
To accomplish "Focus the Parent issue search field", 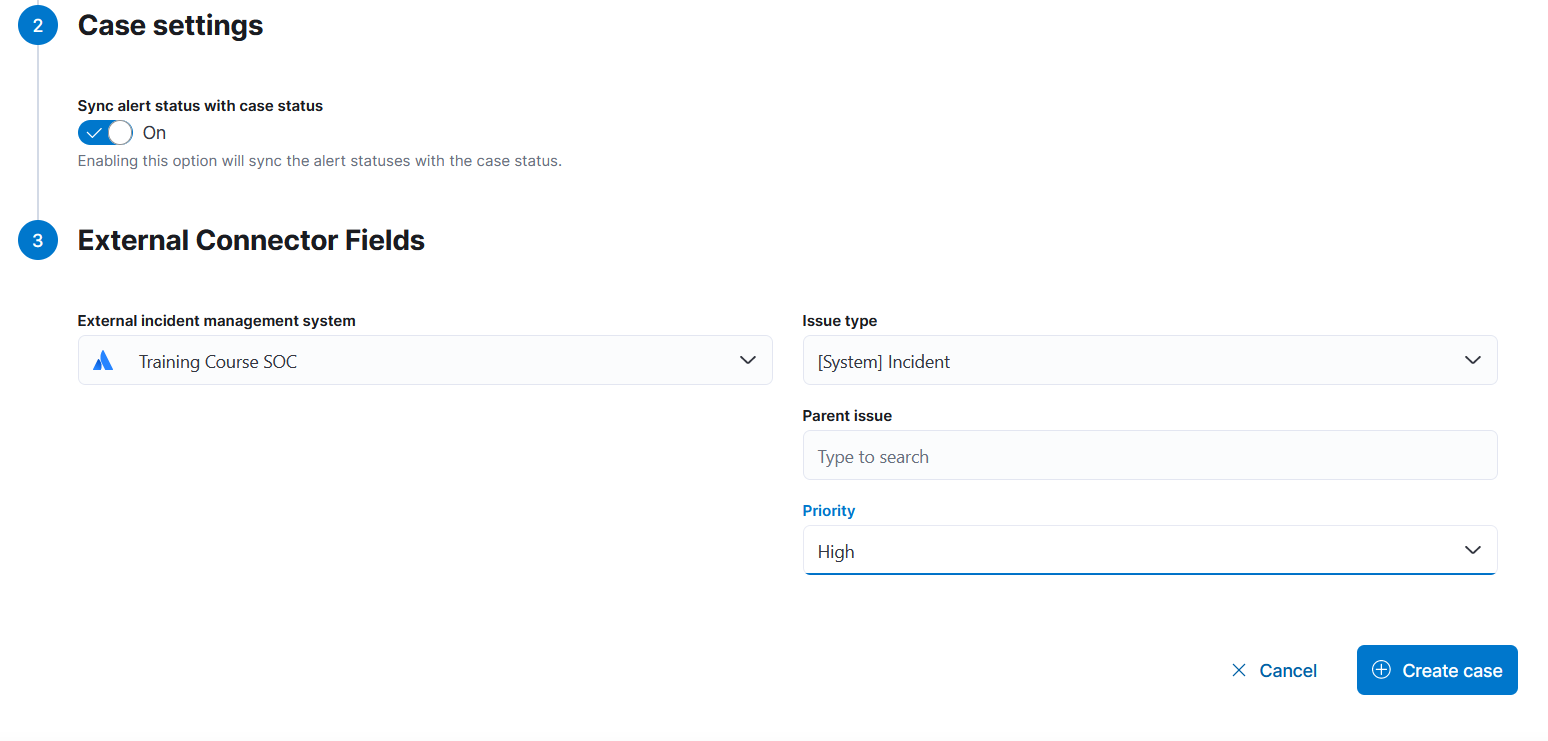I will [1149, 456].
